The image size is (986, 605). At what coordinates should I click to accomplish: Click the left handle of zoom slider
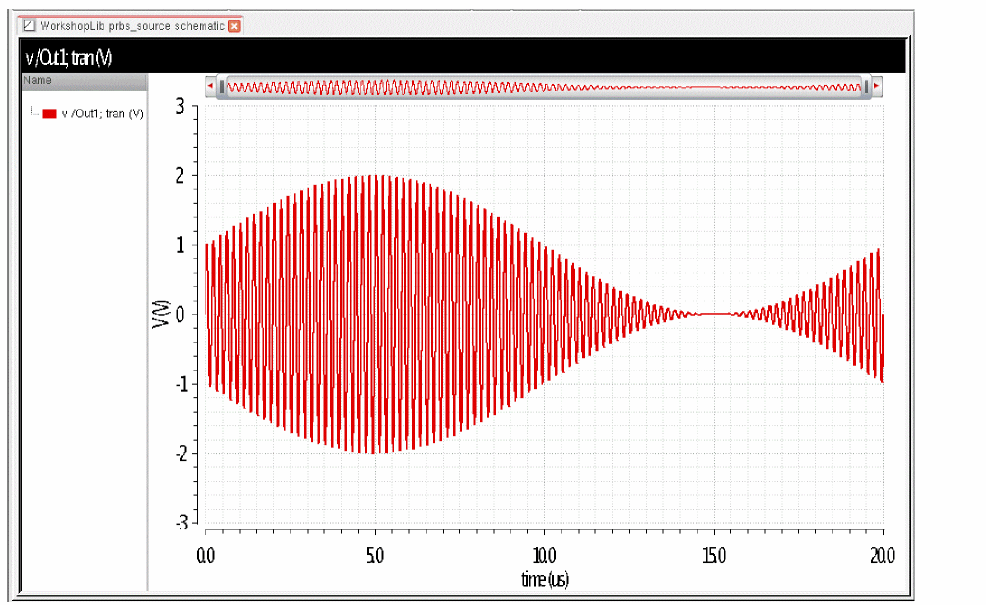(x=222, y=86)
